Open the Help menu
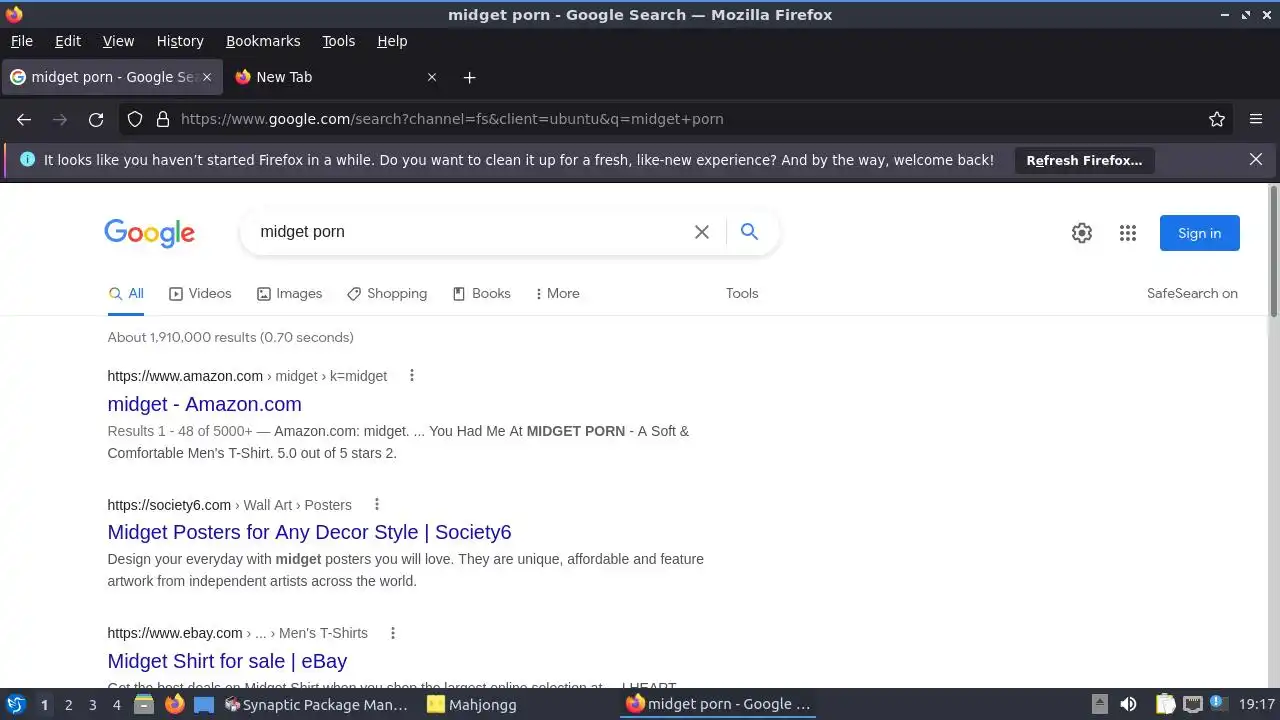 pyautogui.click(x=392, y=41)
